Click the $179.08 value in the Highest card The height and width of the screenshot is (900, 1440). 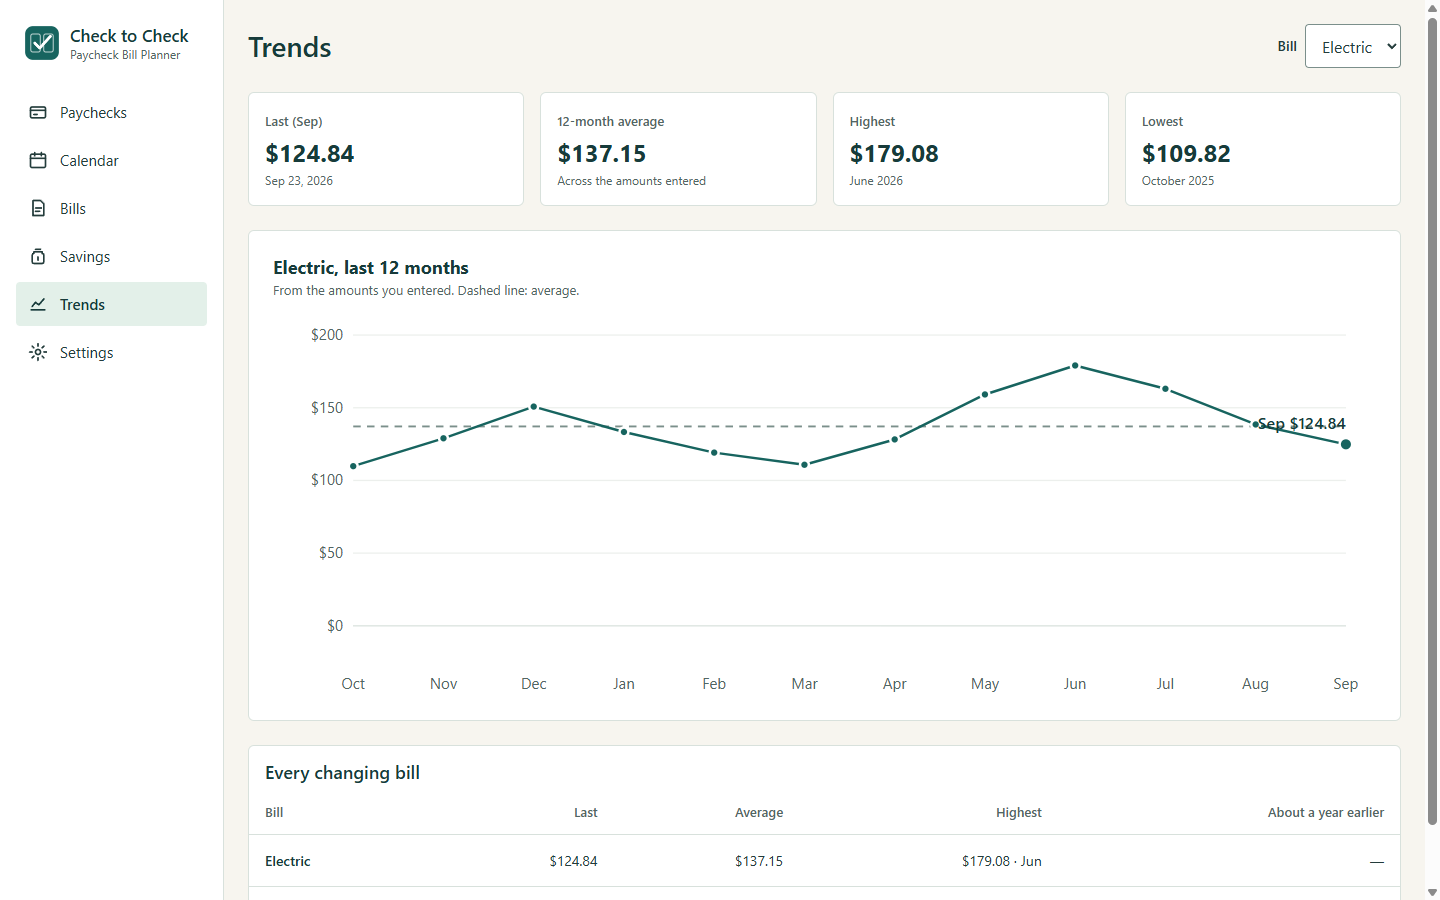(894, 154)
